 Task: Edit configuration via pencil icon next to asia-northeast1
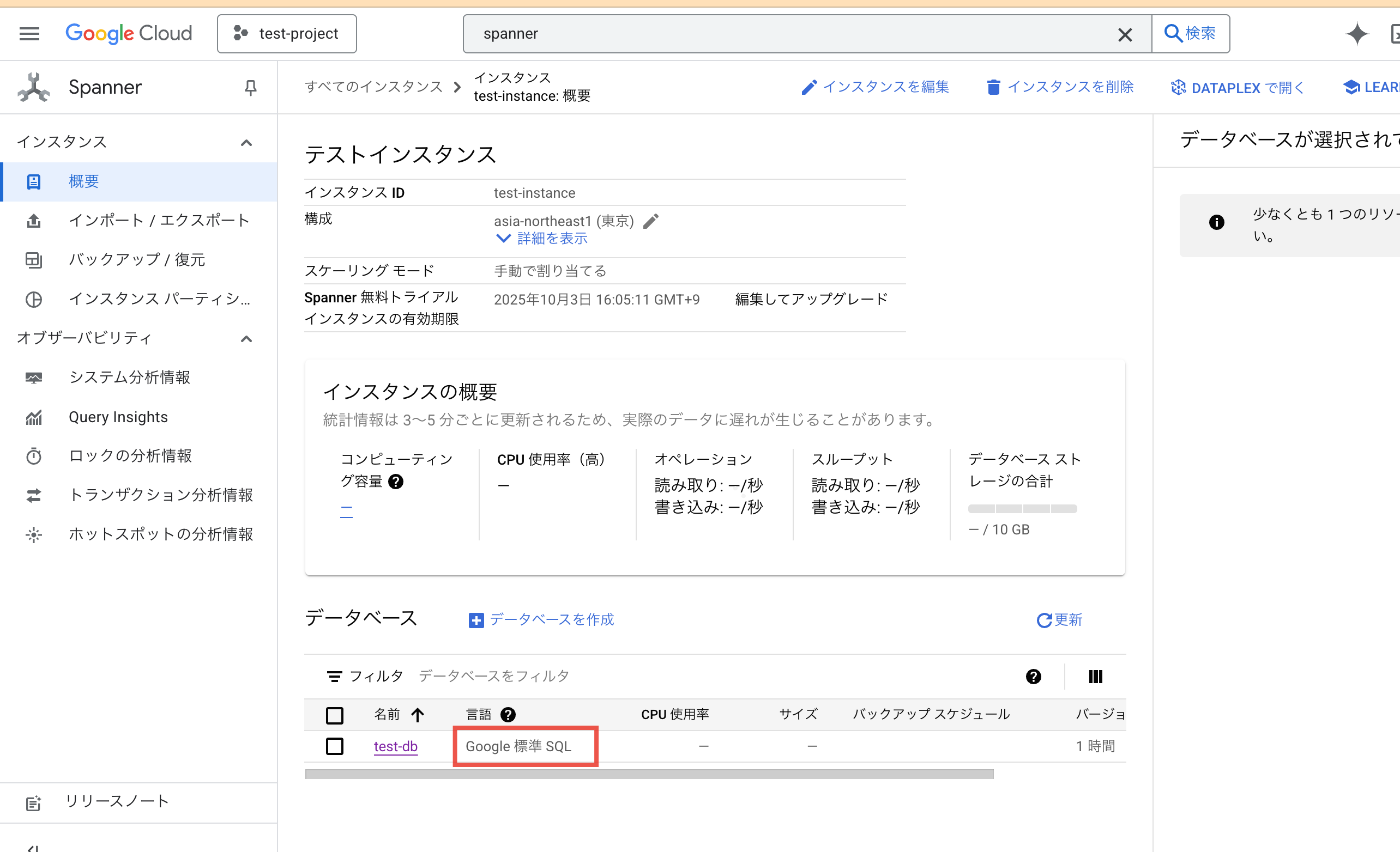651,221
